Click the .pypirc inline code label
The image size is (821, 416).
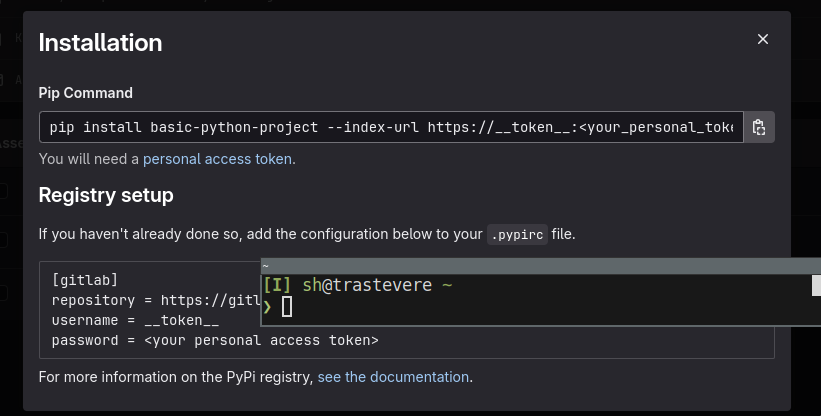515,235
